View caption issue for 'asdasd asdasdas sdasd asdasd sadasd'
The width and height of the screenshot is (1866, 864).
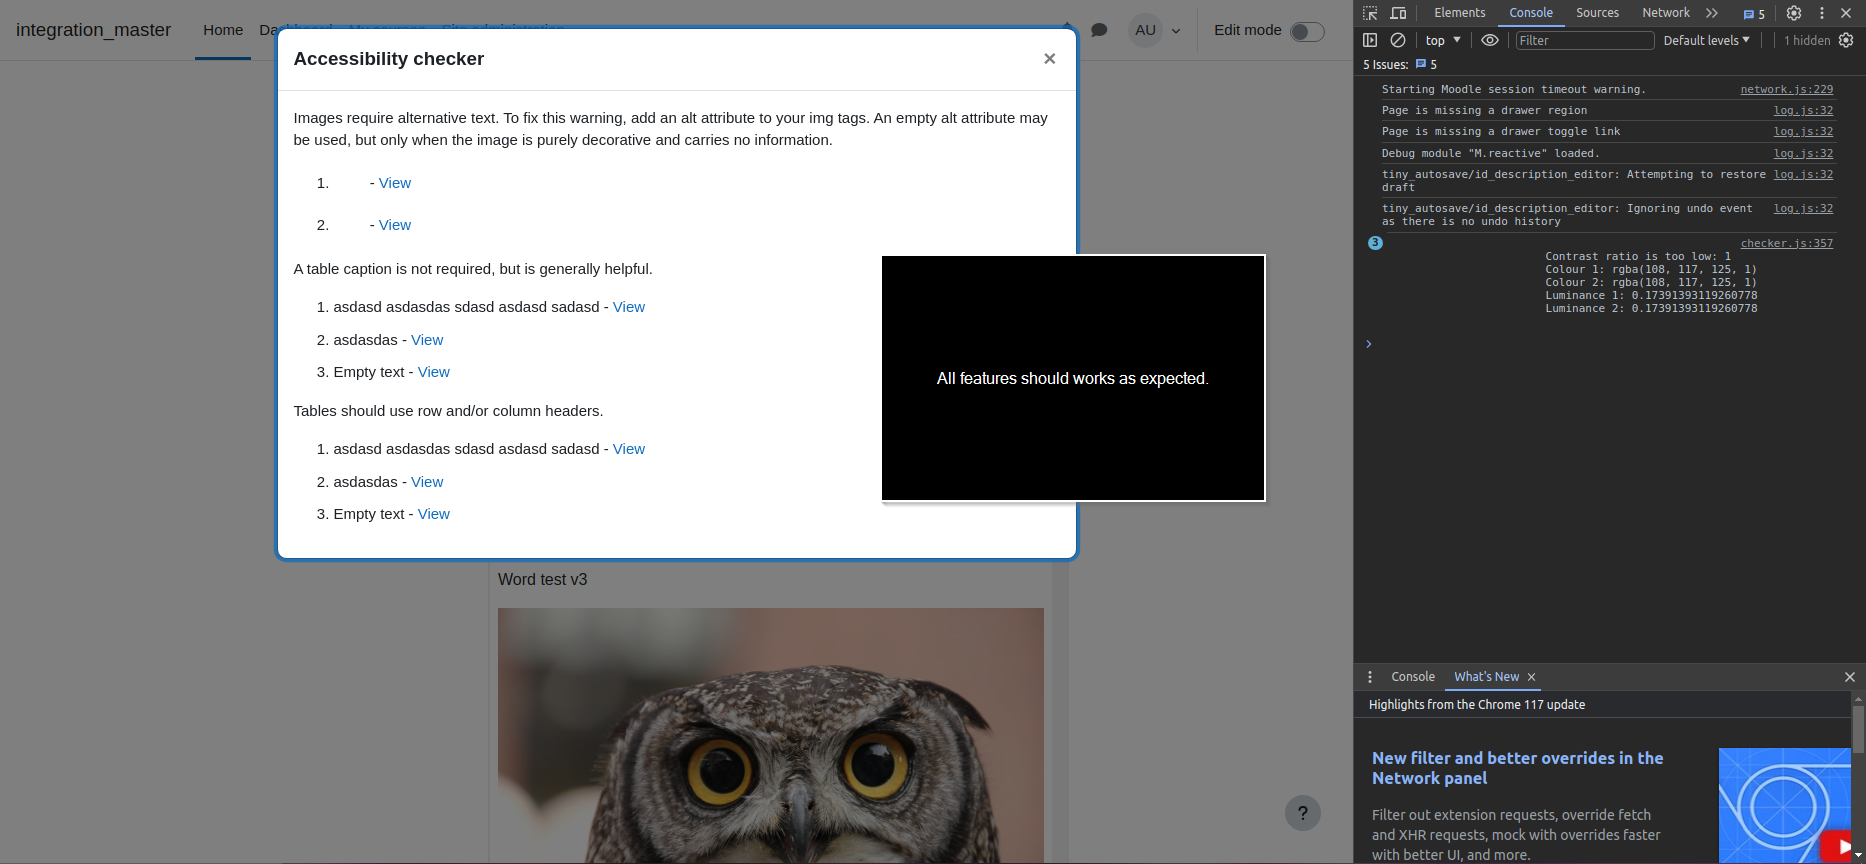(628, 307)
